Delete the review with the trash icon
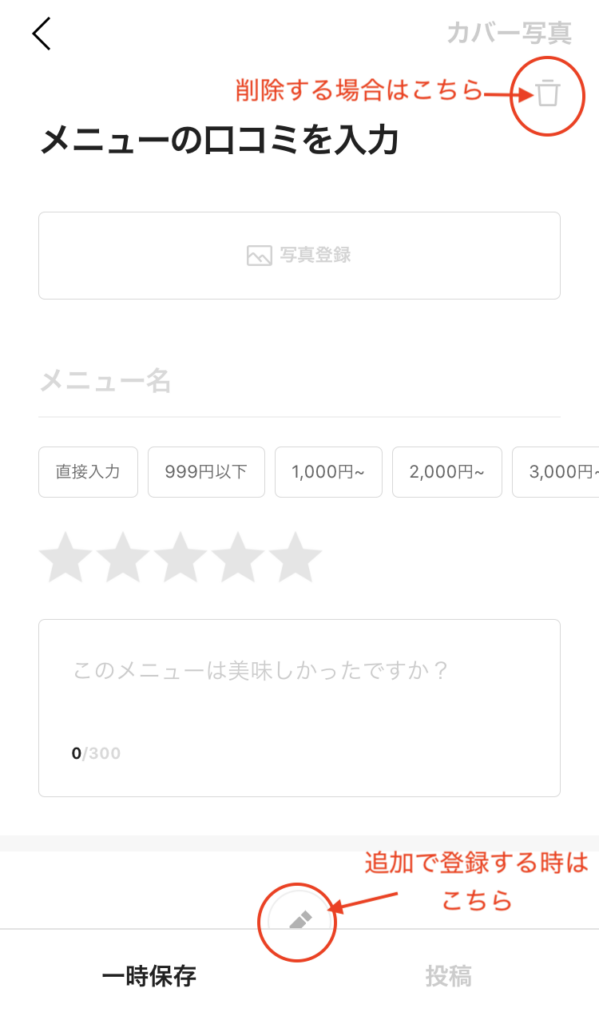 tap(548, 93)
